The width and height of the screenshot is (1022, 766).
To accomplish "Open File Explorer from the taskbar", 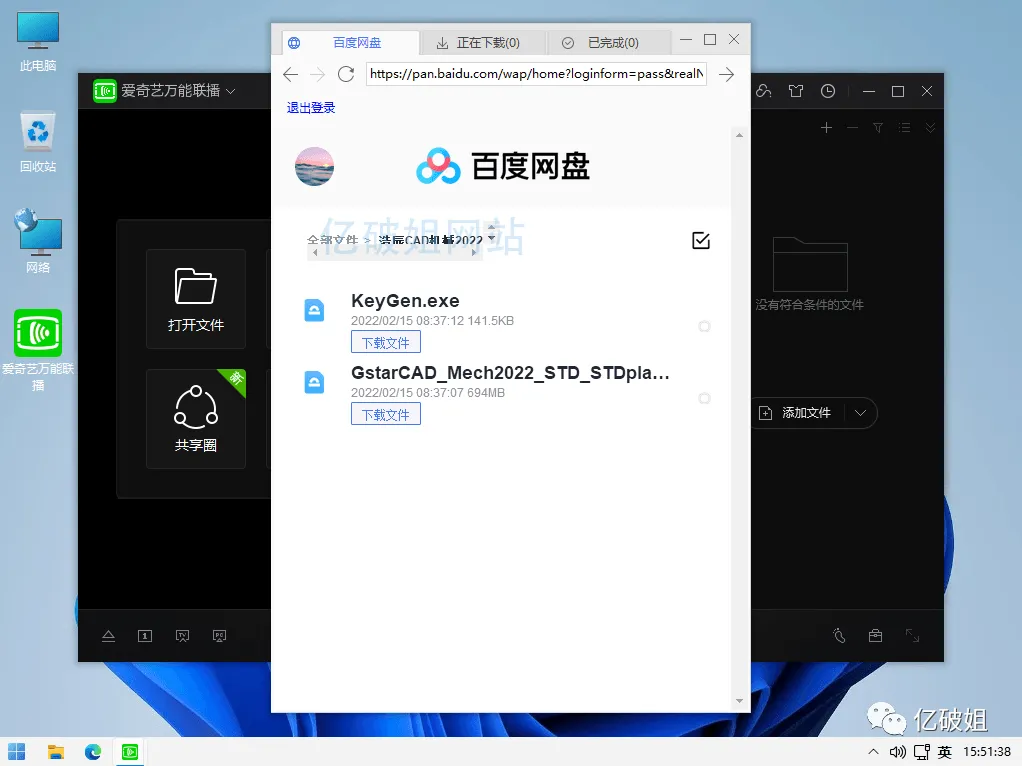I will tap(55, 752).
